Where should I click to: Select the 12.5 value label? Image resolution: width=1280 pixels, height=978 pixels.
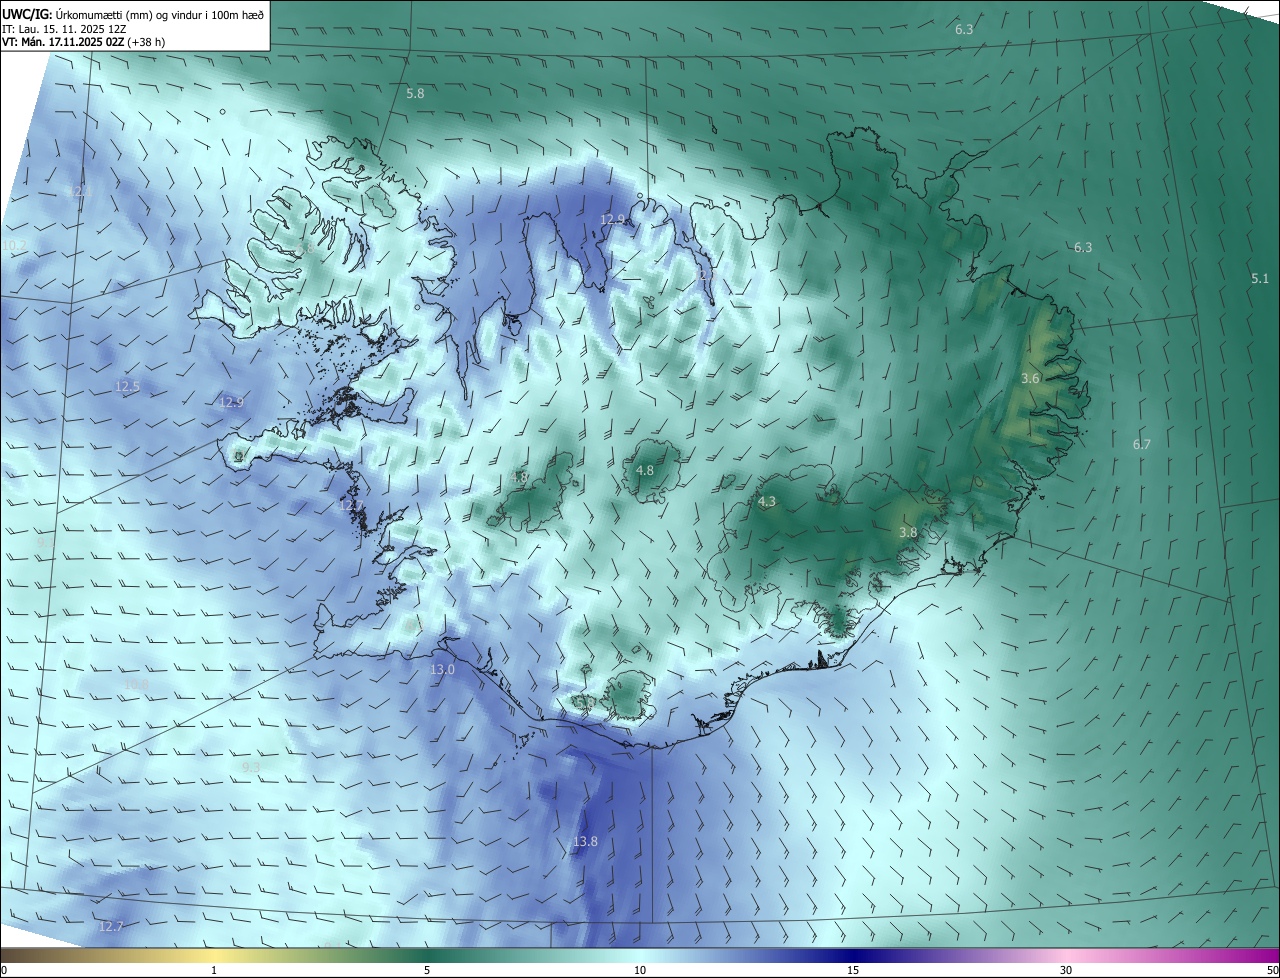[128, 386]
